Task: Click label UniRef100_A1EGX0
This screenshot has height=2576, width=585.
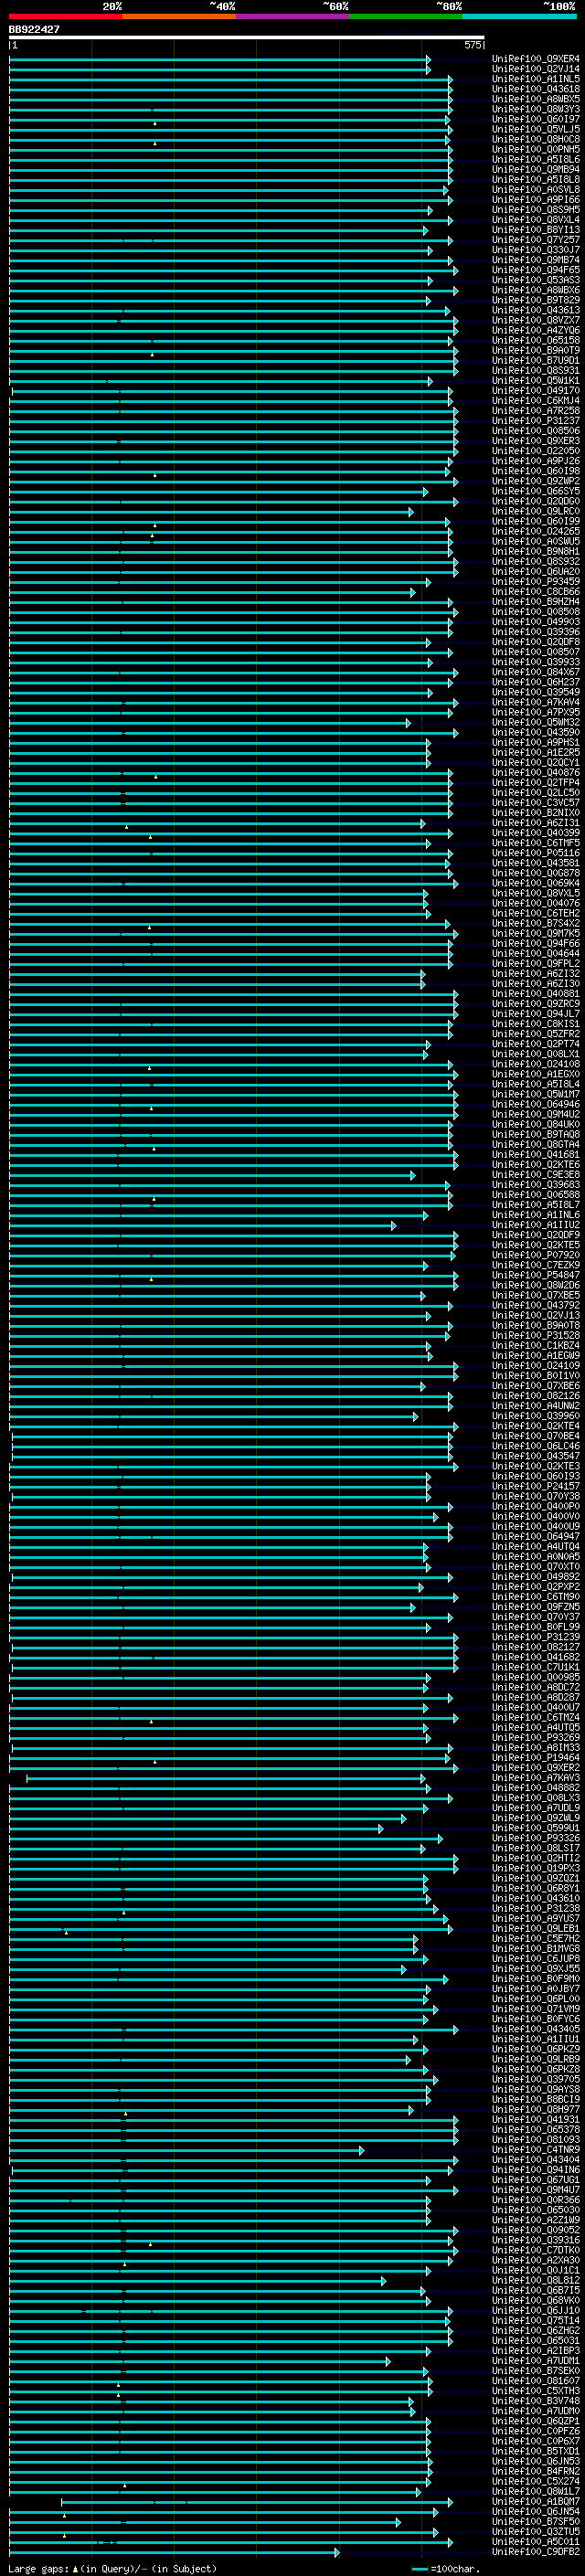Action: [x=536, y=1074]
